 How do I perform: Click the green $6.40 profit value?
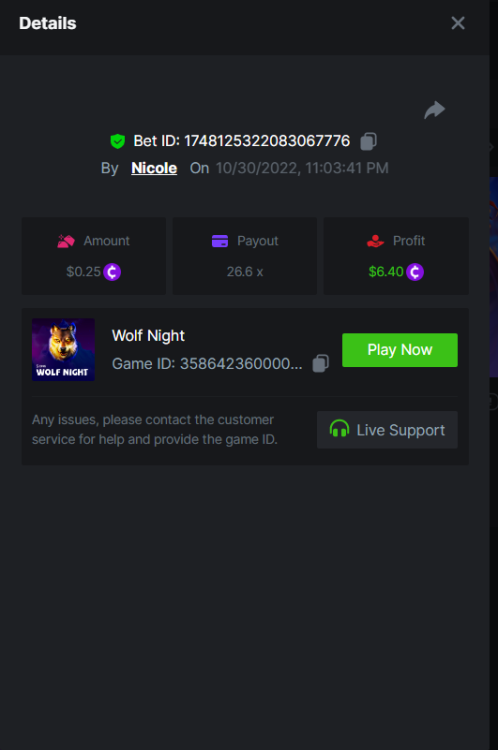(x=386, y=272)
